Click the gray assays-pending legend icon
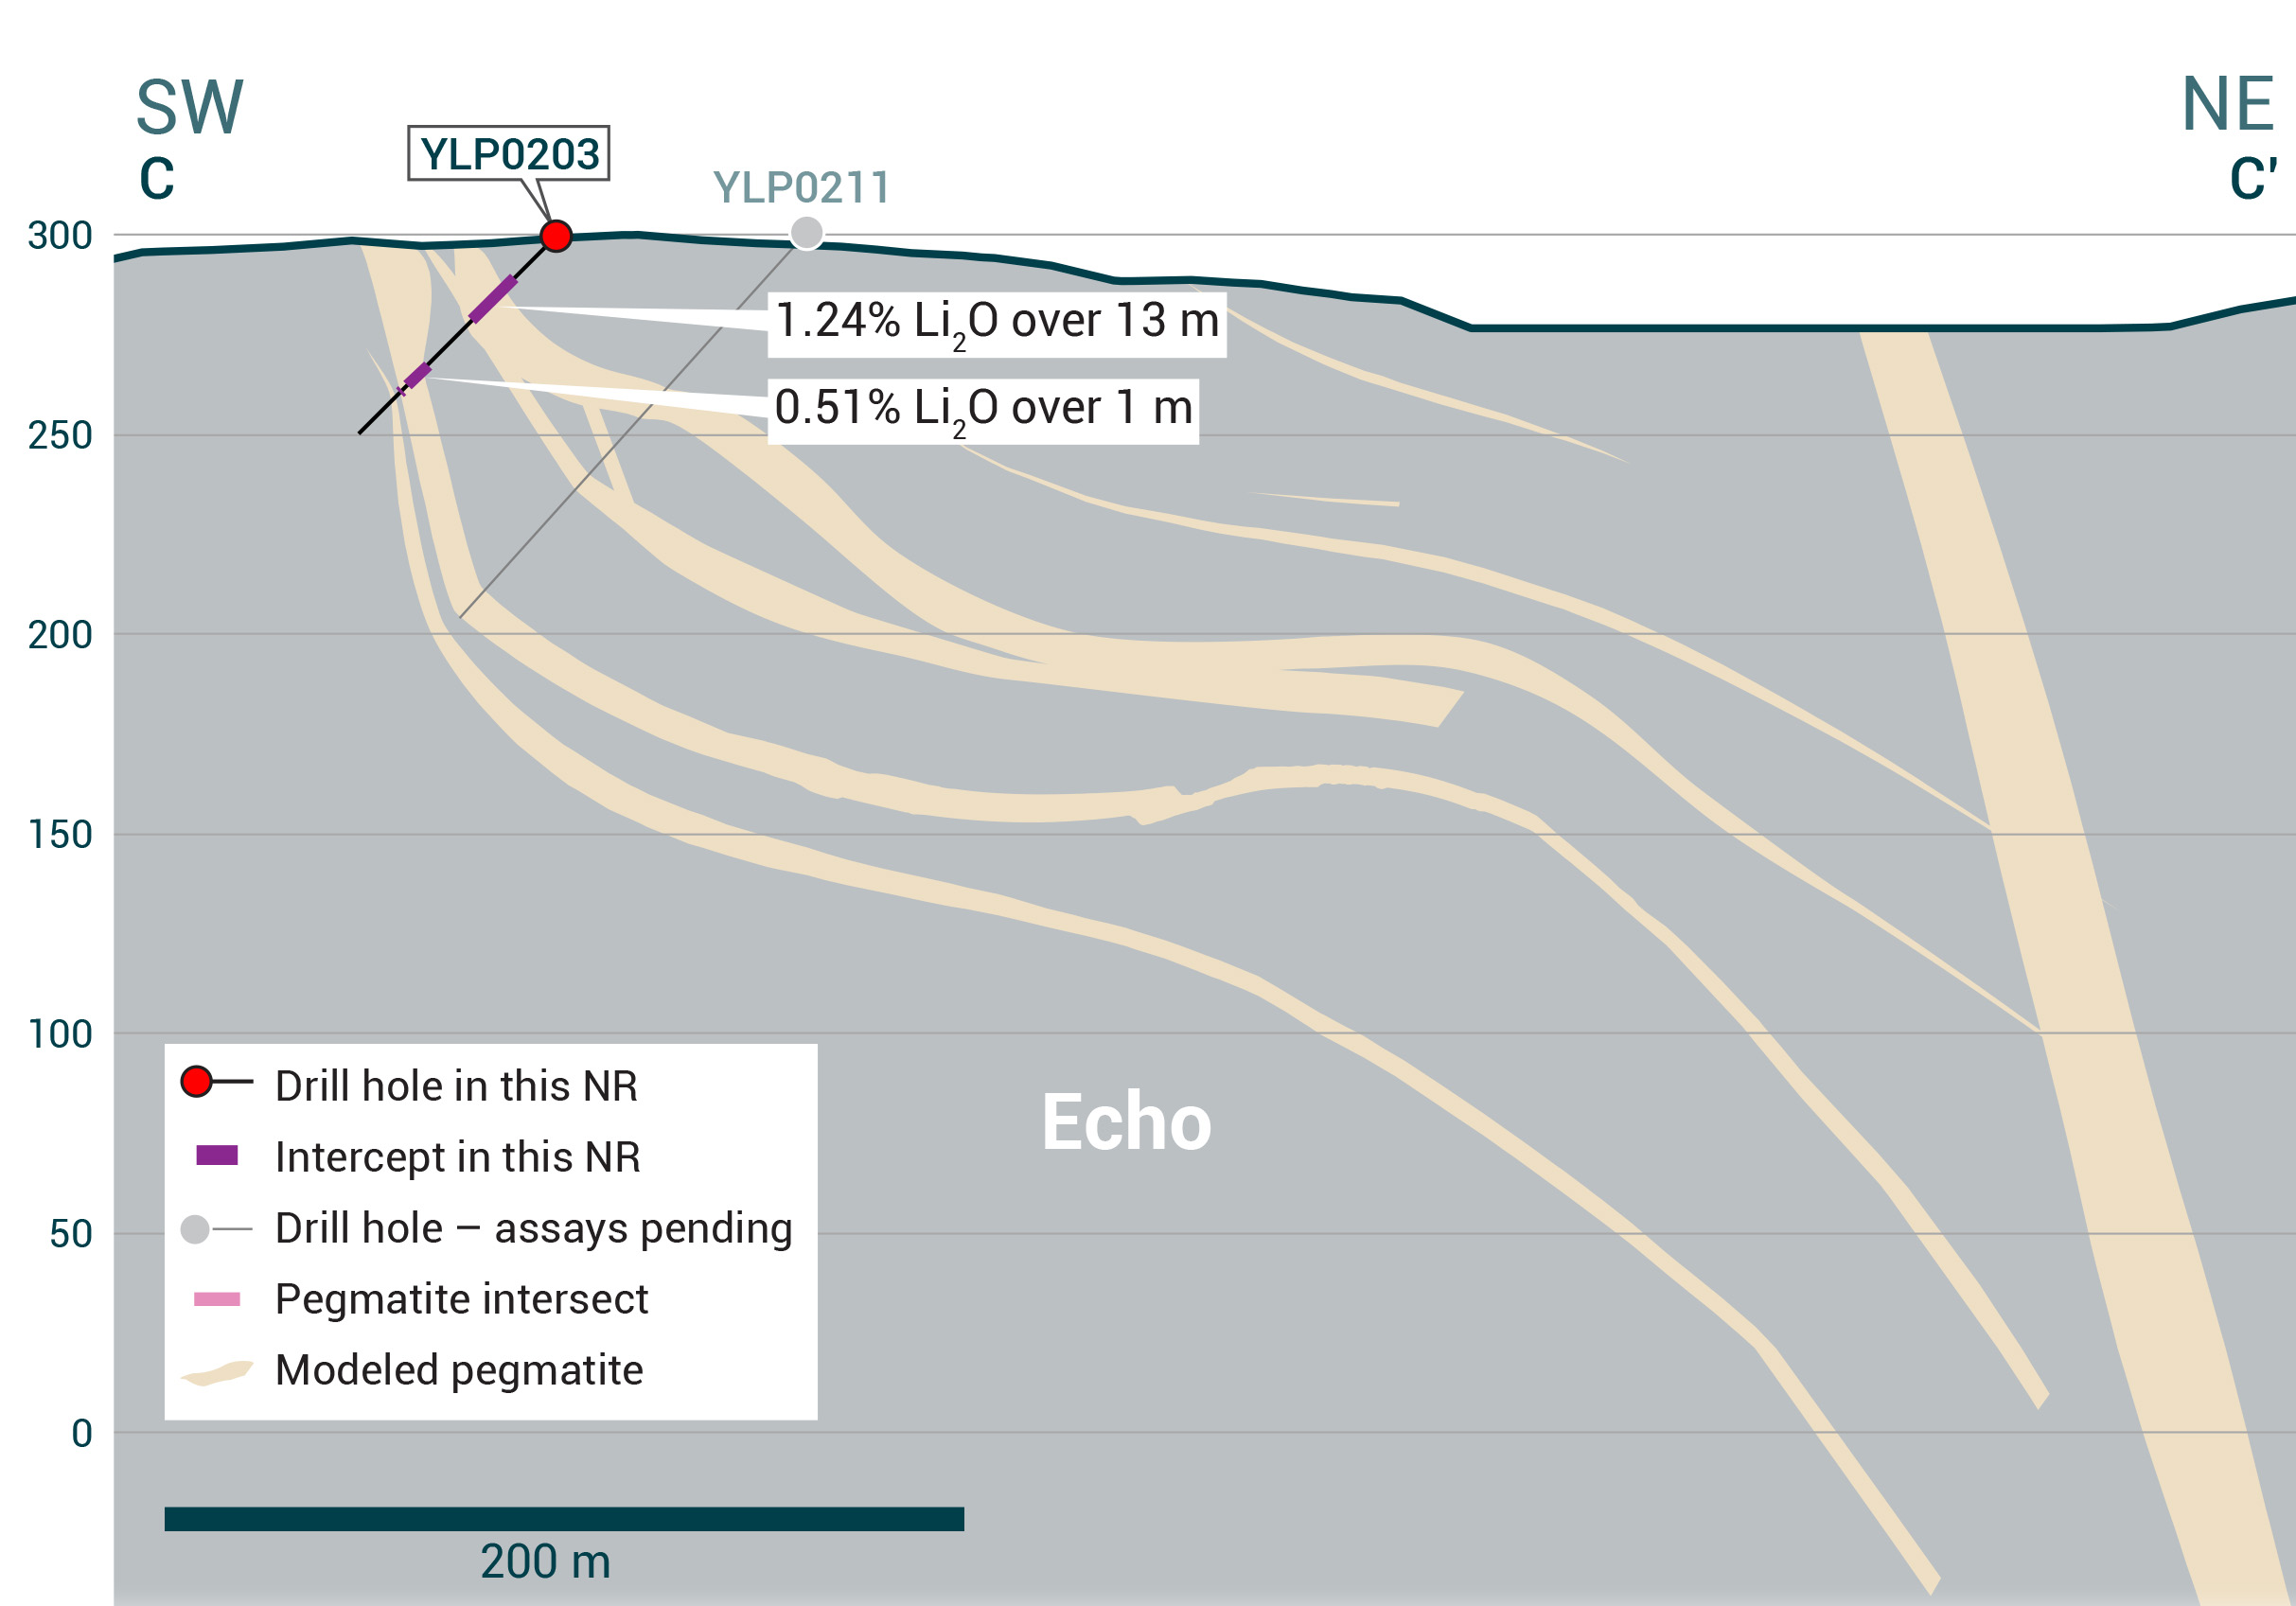 click(195, 1229)
